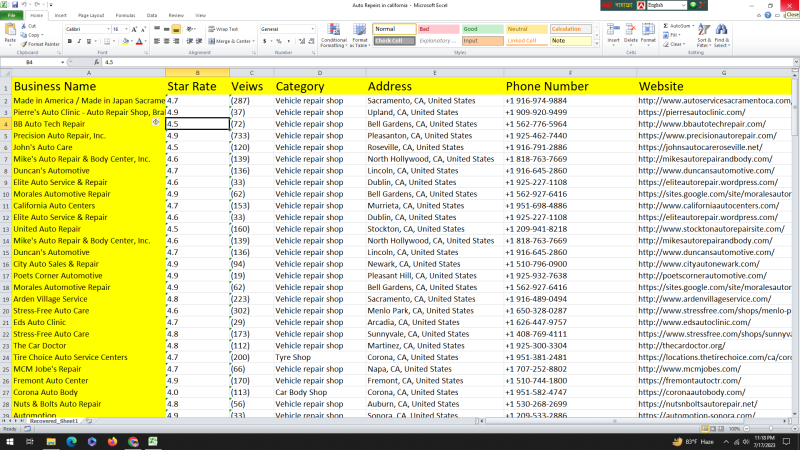Switch to the Review ribbon tab
800x450 pixels.
(176, 15)
